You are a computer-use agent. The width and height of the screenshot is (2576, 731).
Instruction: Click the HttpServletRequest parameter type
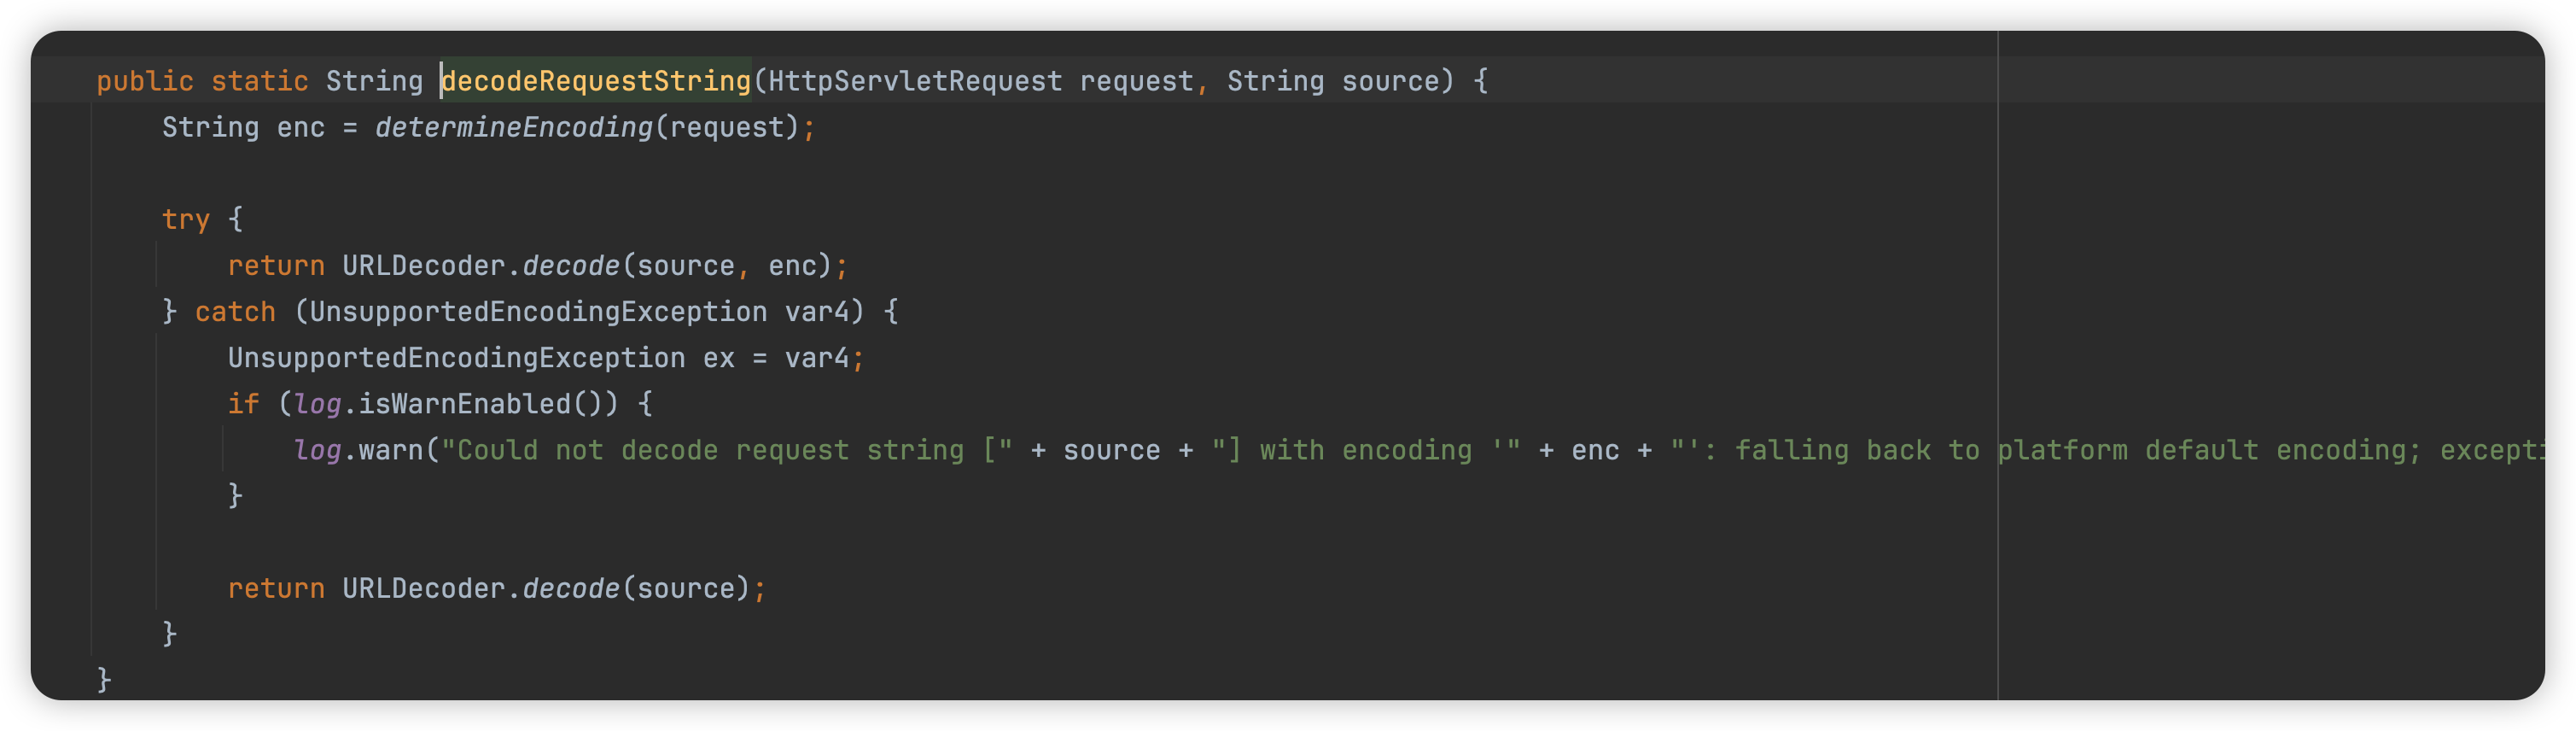pyautogui.click(x=914, y=81)
